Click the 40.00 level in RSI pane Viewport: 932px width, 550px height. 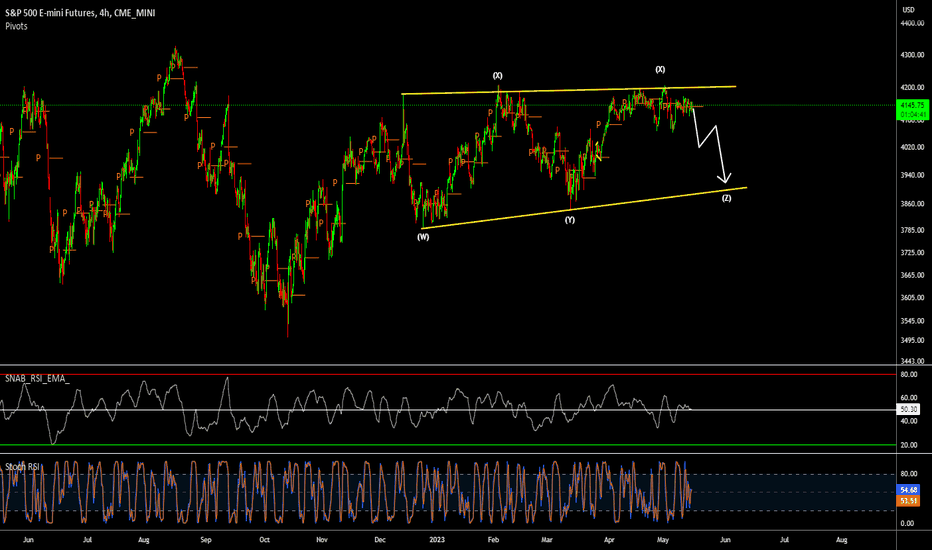[909, 421]
